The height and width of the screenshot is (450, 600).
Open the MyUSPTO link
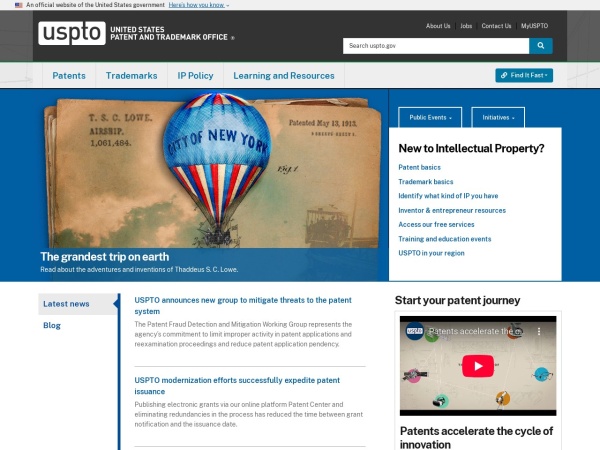point(534,26)
